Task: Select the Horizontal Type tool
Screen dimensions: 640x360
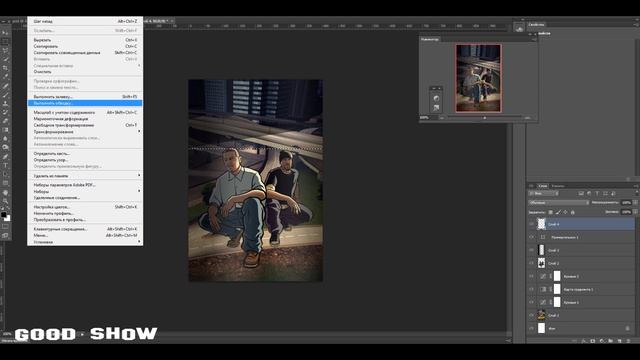Action: pos(5,165)
